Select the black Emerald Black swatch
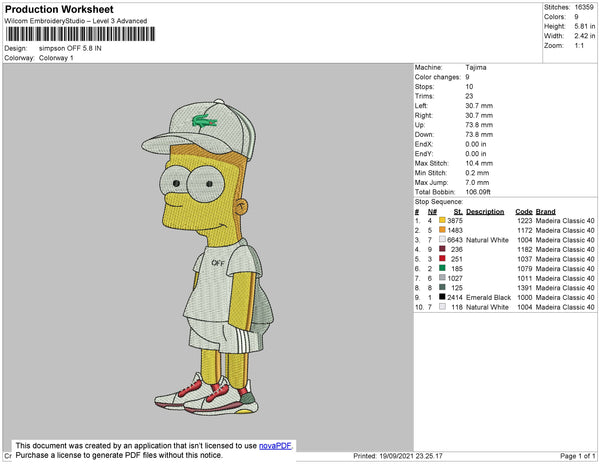 (442, 297)
